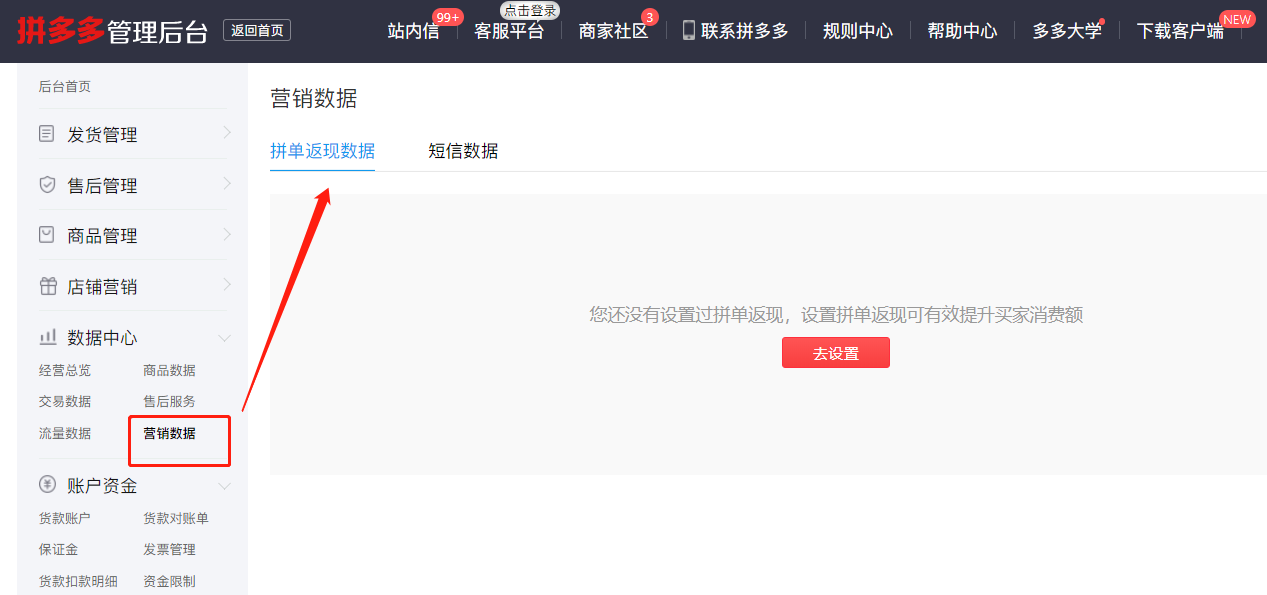
Task: Open 商家社区 in the top navigation
Action: (613, 31)
